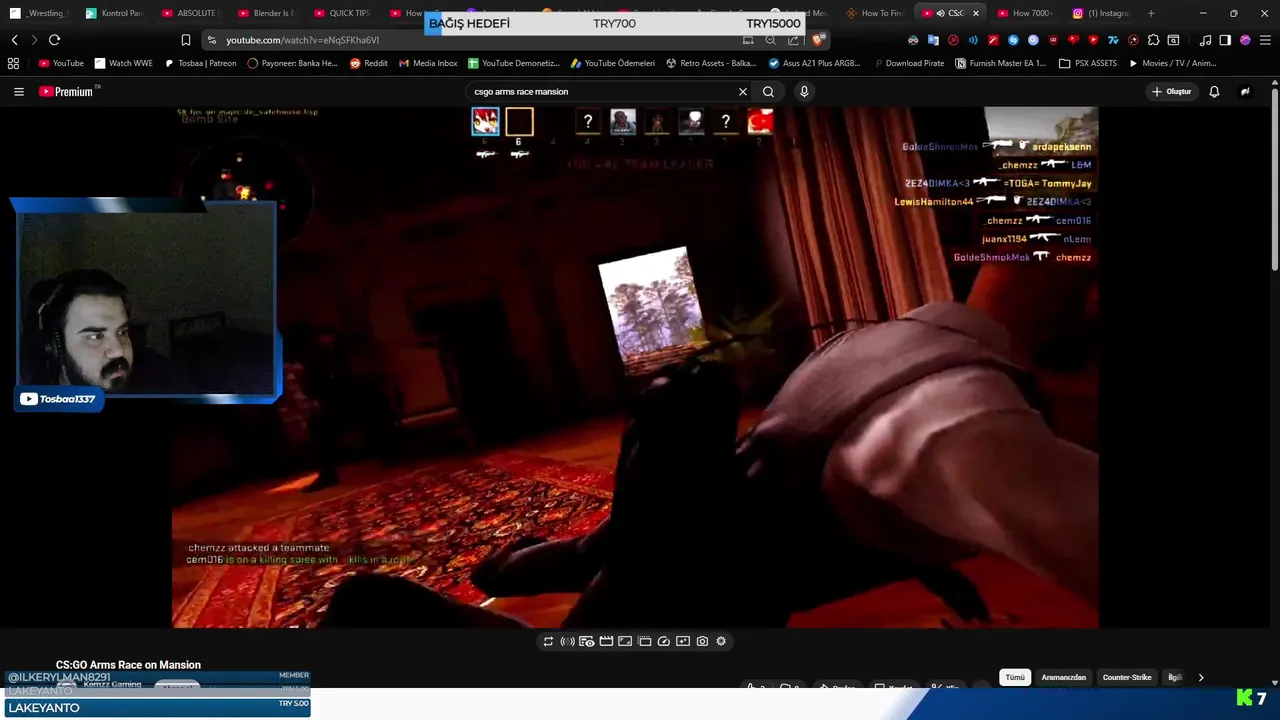The width and height of the screenshot is (1280, 720).
Task: Open the Furnish Master EA bookmark
Action: 1000,63
